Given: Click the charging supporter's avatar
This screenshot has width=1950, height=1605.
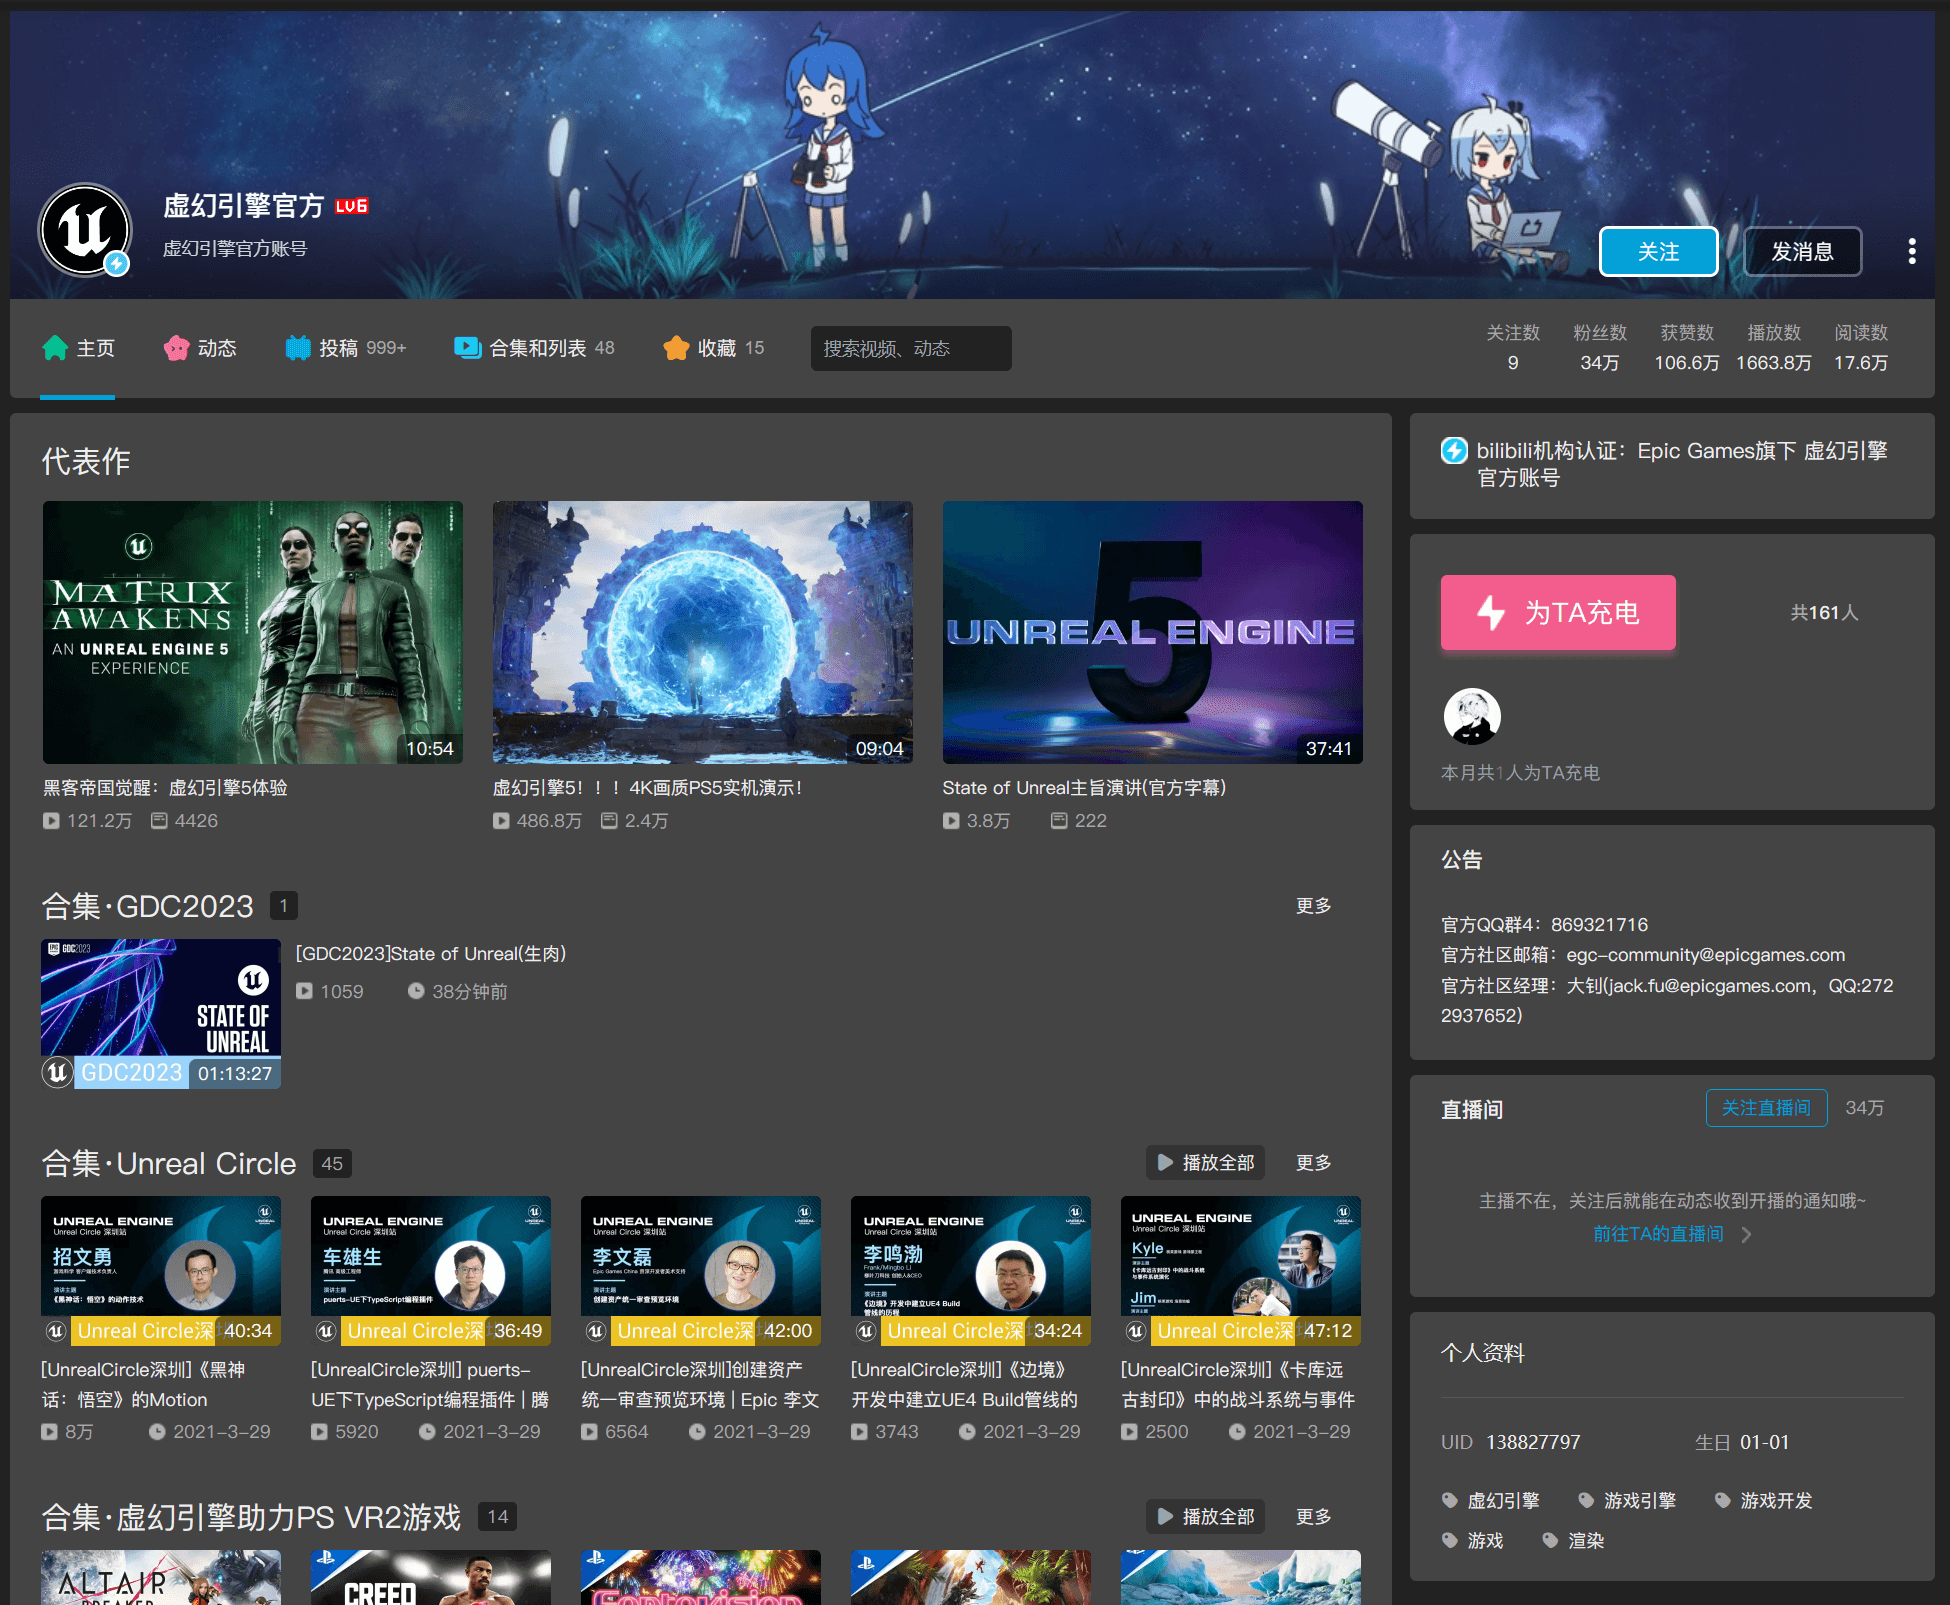Looking at the screenshot, I should click(x=1471, y=716).
